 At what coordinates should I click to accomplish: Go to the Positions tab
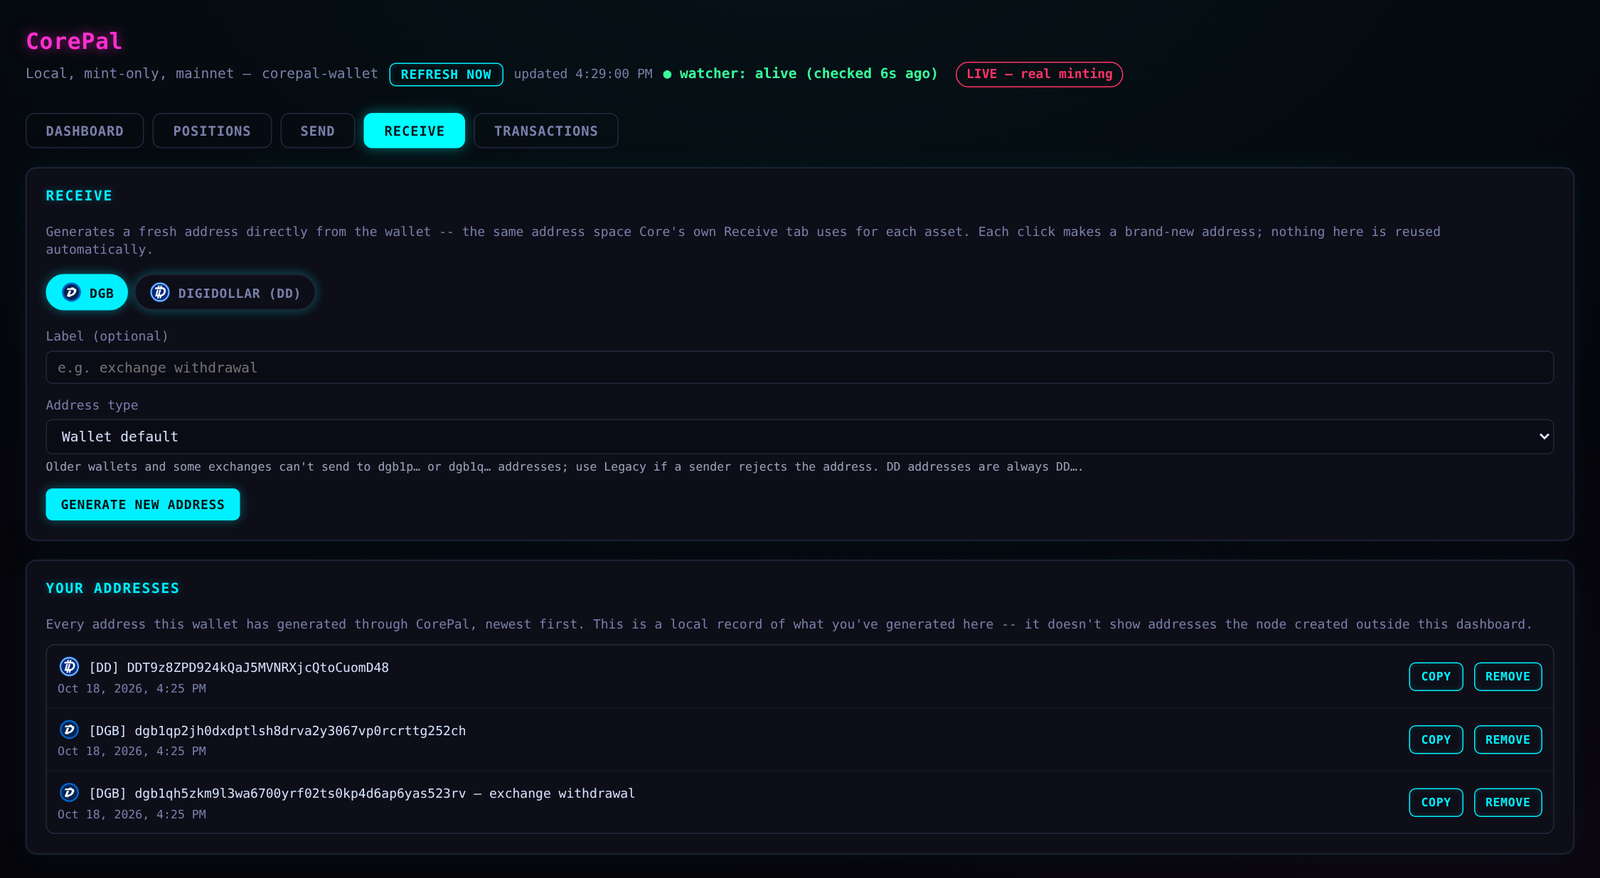pyautogui.click(x=212, y=131)
